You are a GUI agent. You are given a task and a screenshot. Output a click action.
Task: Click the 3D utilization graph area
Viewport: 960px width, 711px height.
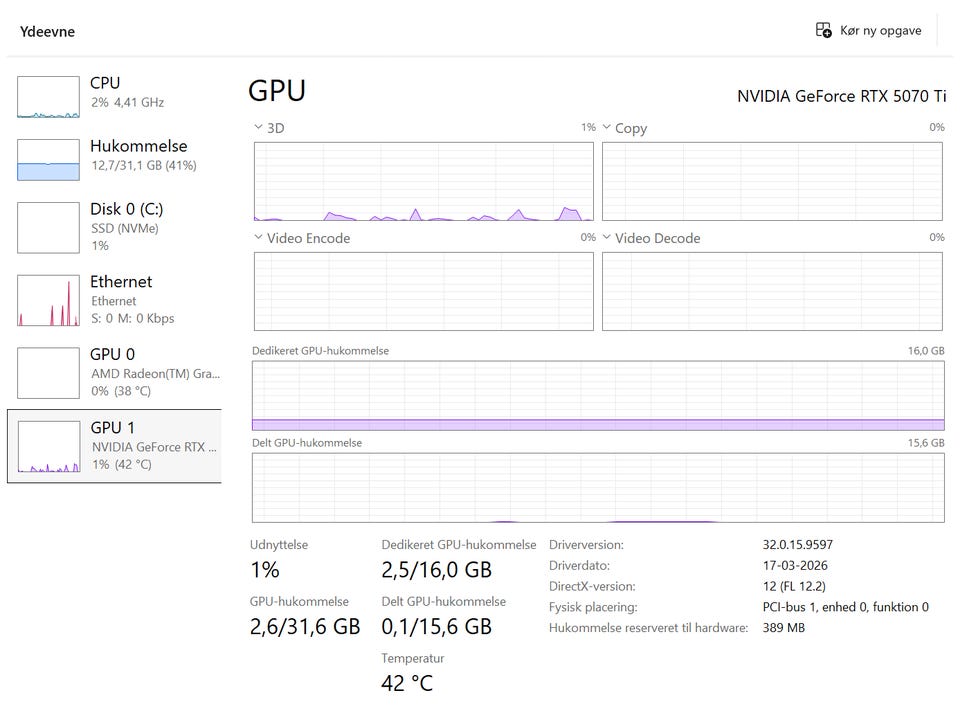(423, 181)
